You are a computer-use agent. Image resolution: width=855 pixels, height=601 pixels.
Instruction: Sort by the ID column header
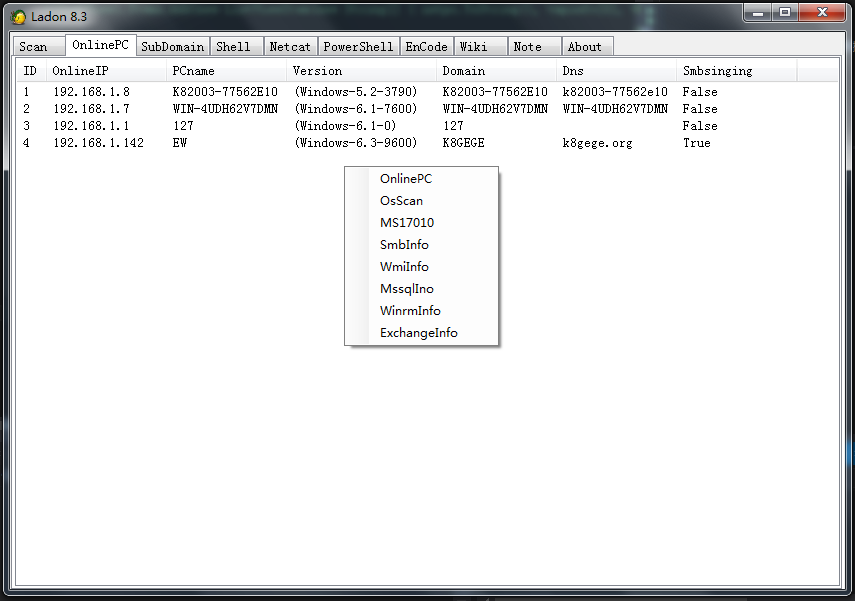point(31,71)
